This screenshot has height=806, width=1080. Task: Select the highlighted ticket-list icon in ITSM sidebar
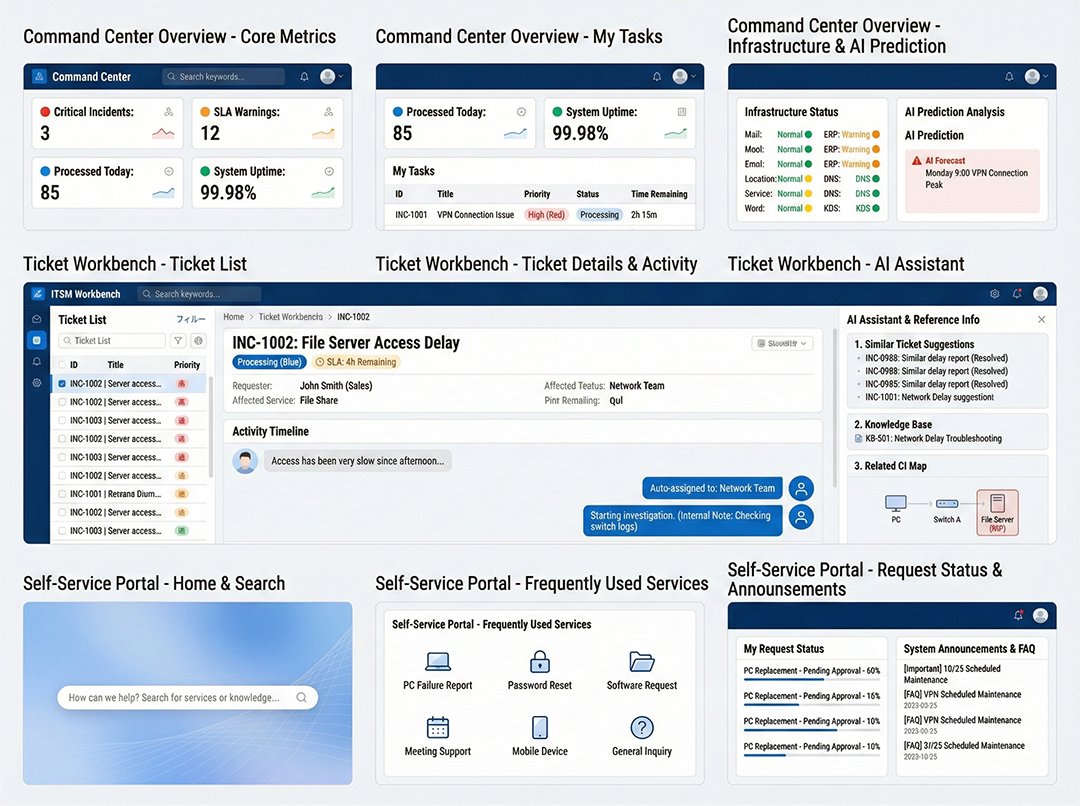coord(37,340)
